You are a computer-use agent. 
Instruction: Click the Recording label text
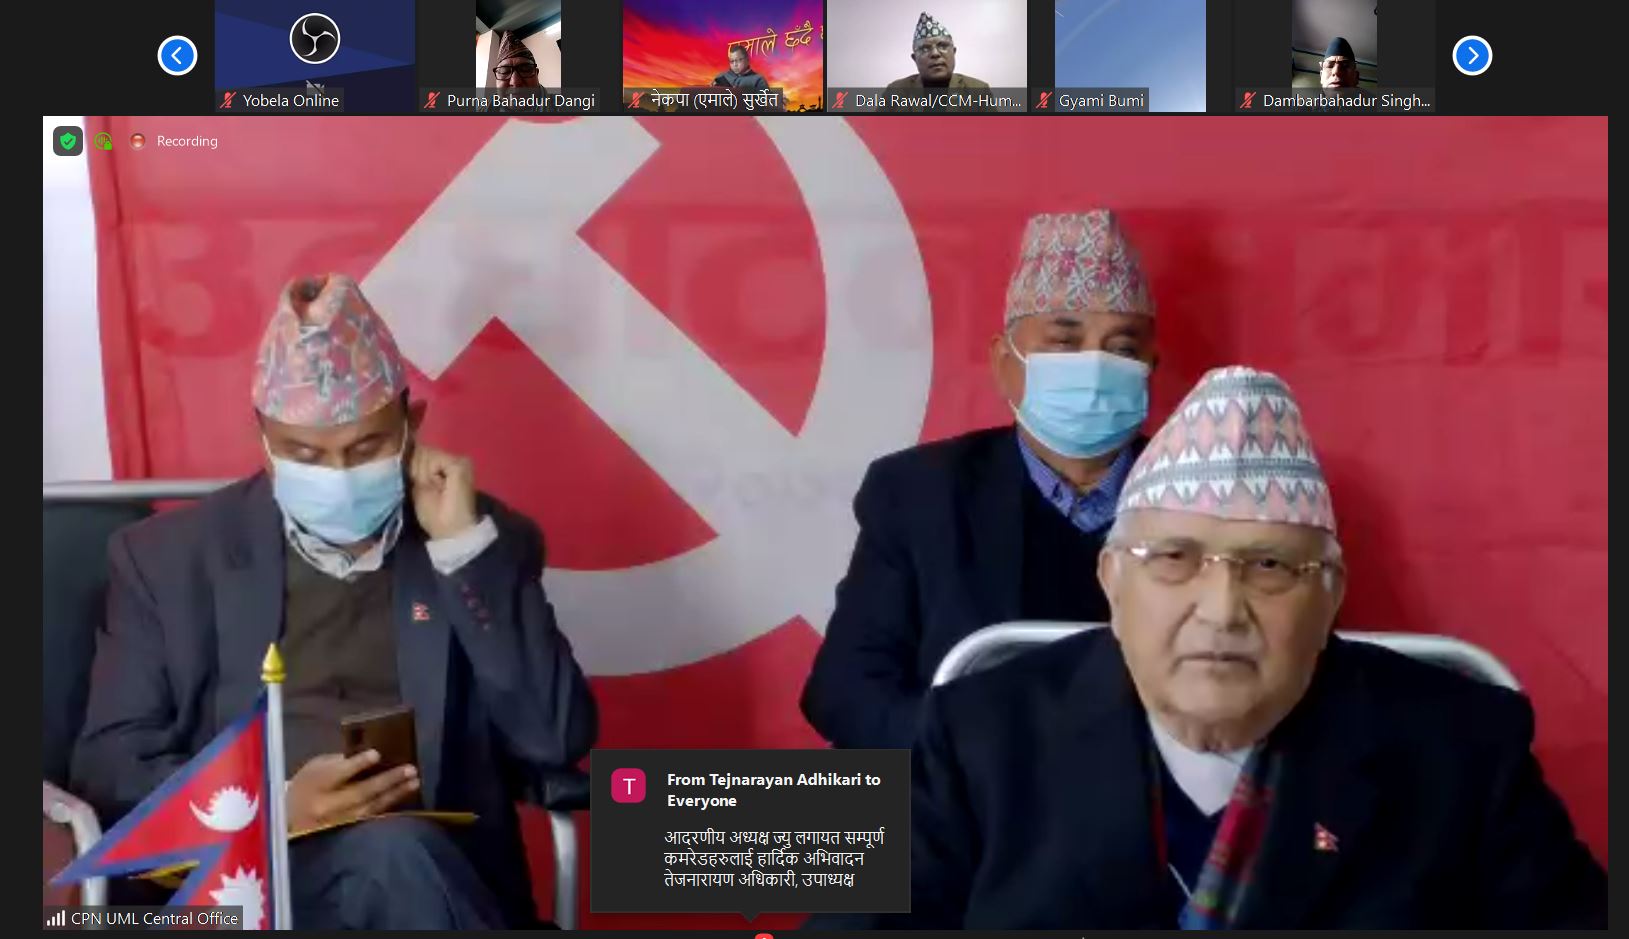(x=187, y=141)
